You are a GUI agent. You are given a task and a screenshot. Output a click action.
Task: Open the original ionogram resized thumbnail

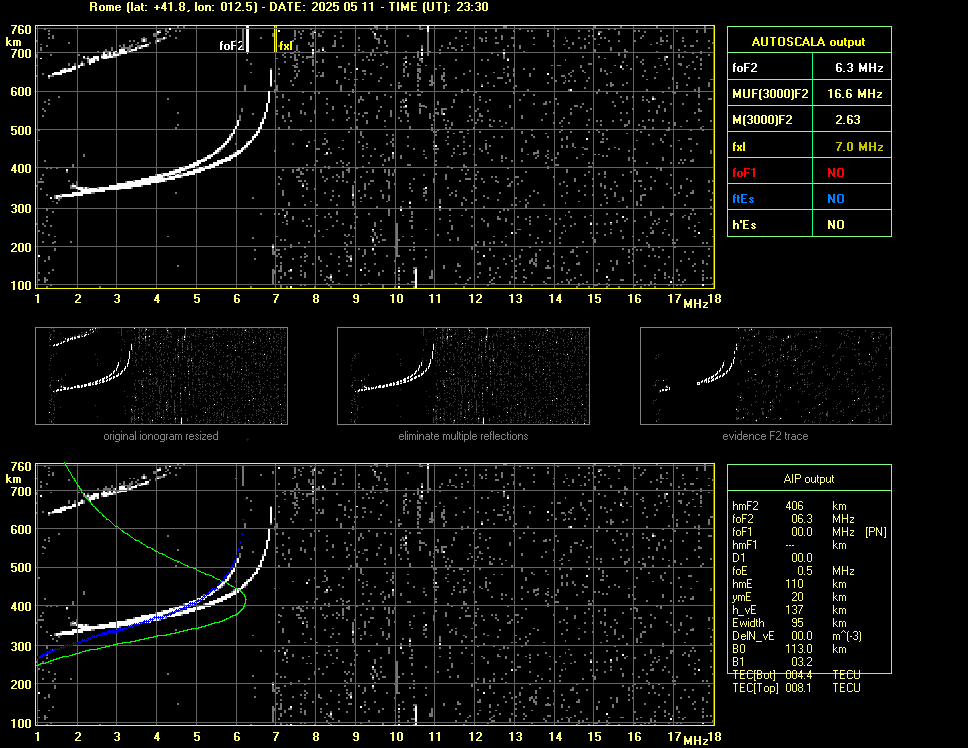point(161,376)
